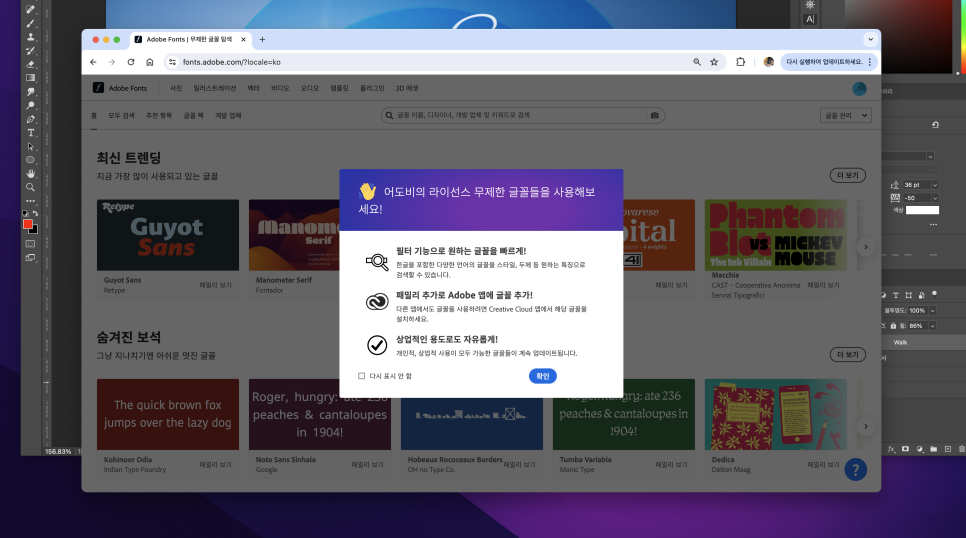Click the Adobe Fonts logo
The image size is (966, 538).
coord(120,88)
